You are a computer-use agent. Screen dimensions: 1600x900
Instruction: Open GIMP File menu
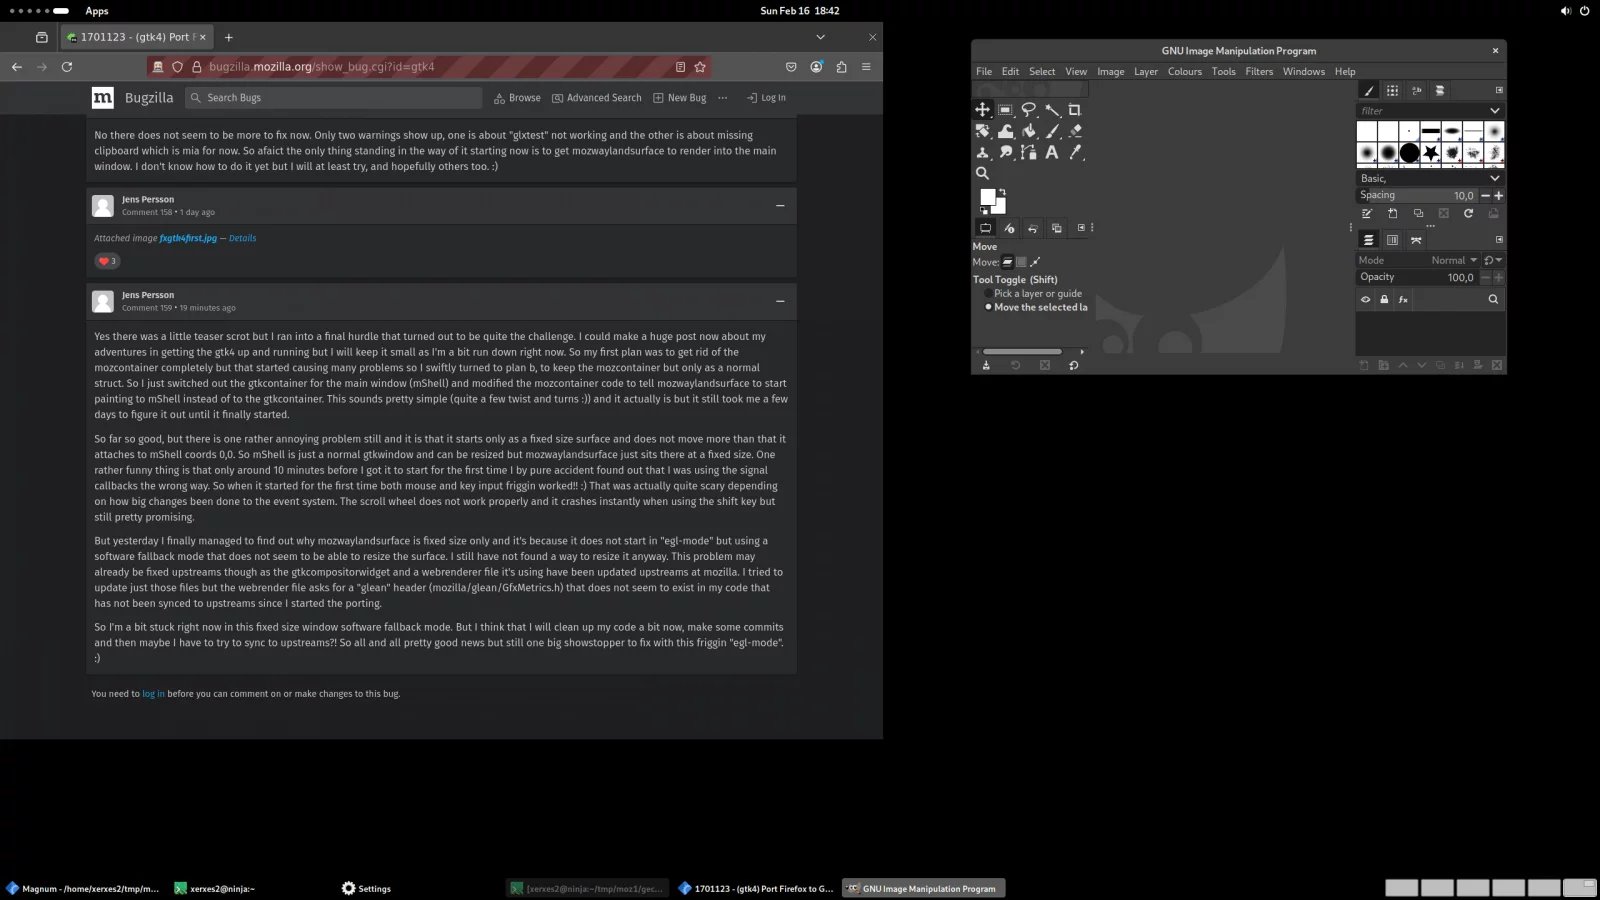[984, 72]
